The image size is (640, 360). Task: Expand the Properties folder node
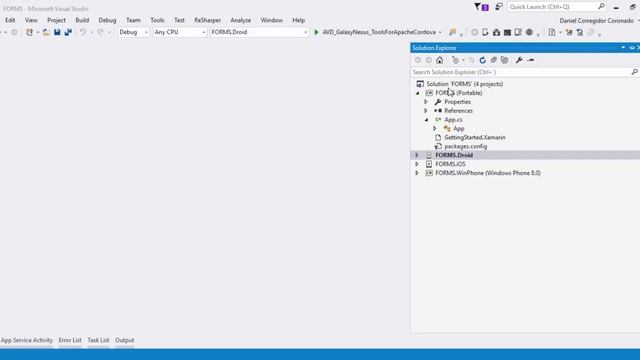426,102
